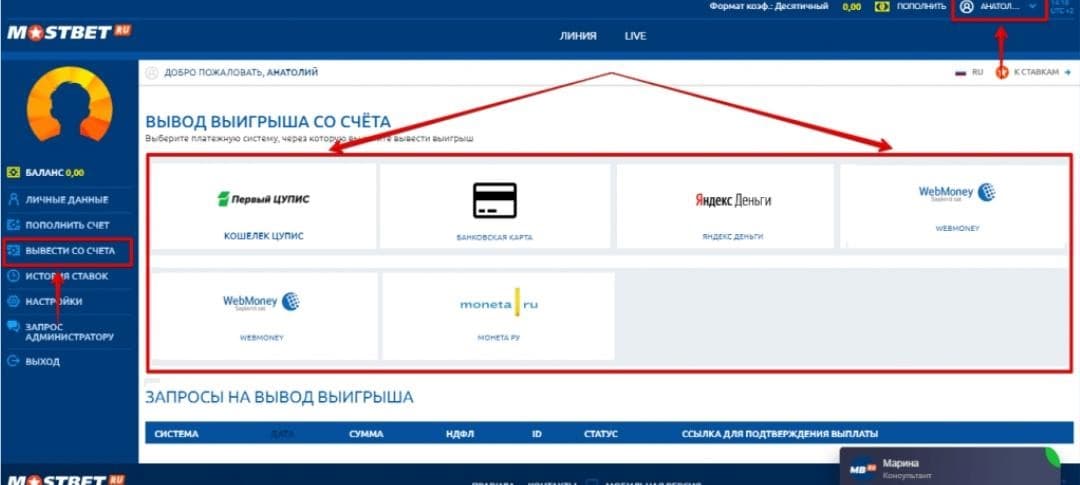
Task: Expand the АНАТОЛ... account dropdown arrow
Action: click(1032, 6)
